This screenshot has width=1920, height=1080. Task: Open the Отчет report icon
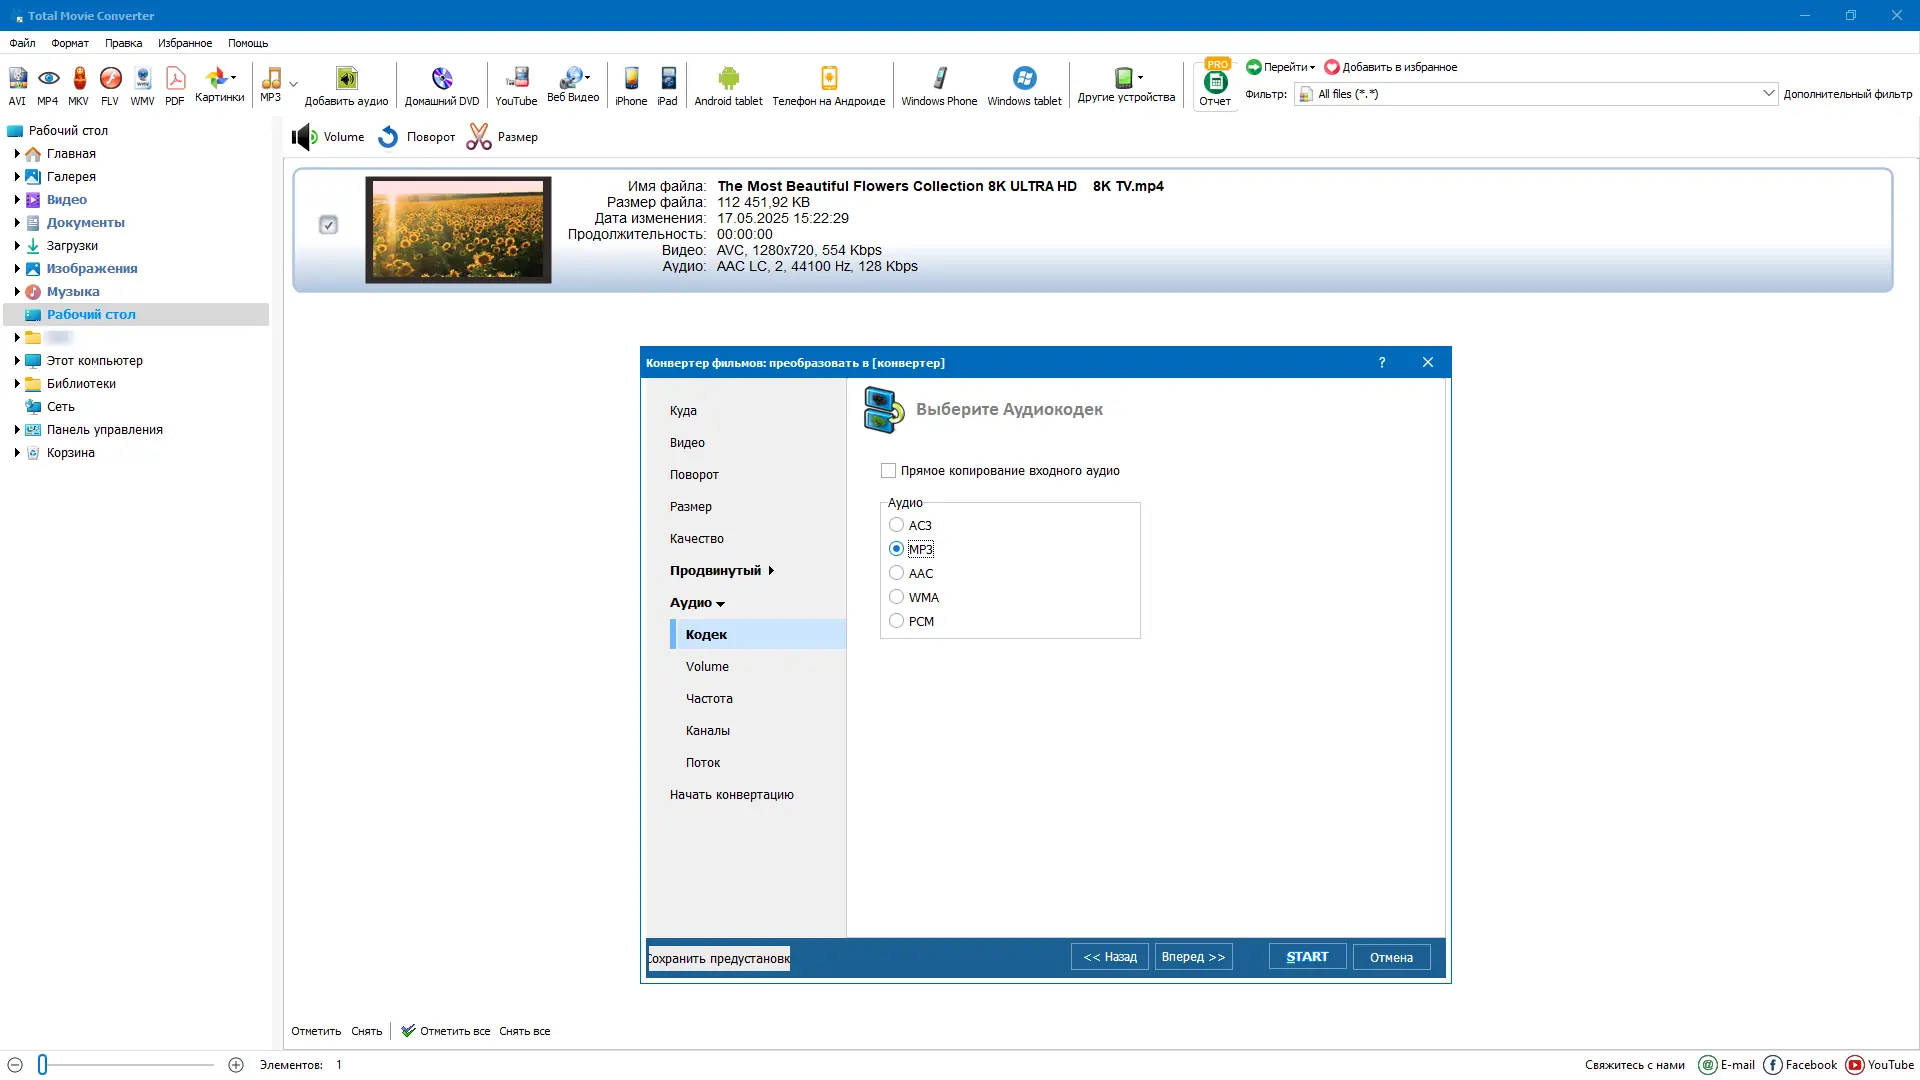coord(1215,84)
